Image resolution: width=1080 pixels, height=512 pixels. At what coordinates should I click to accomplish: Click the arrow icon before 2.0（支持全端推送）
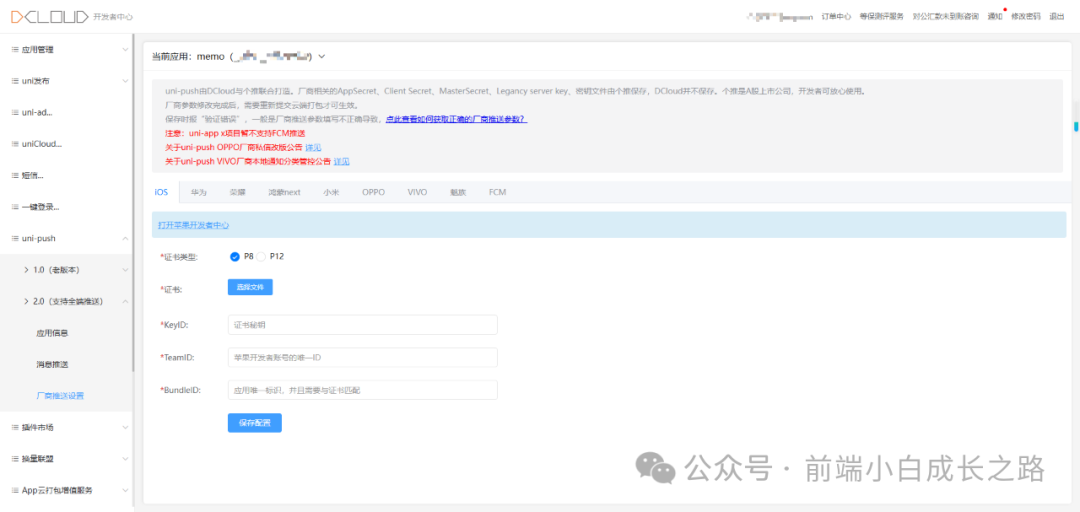pos(26,301)
